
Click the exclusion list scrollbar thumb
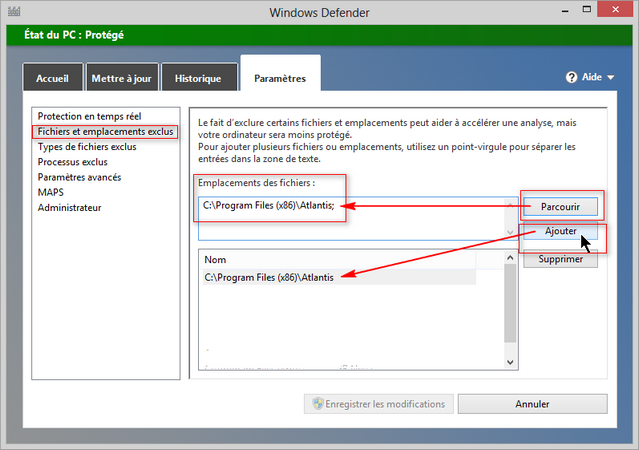click(510, 303)
